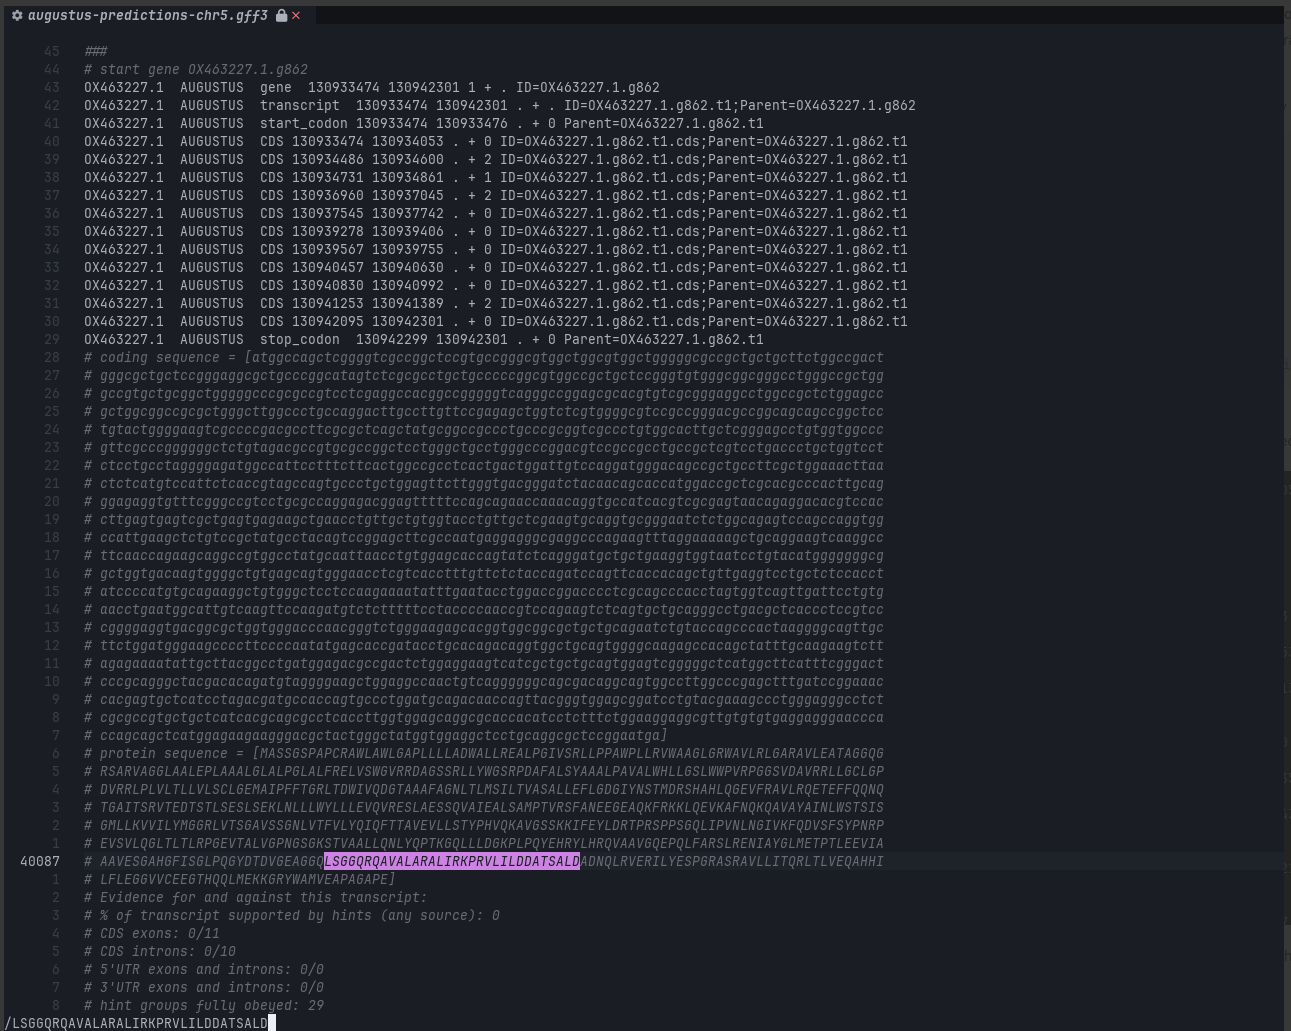
Task: Click the stop_codon feature line
Action: tap(423, 339)
